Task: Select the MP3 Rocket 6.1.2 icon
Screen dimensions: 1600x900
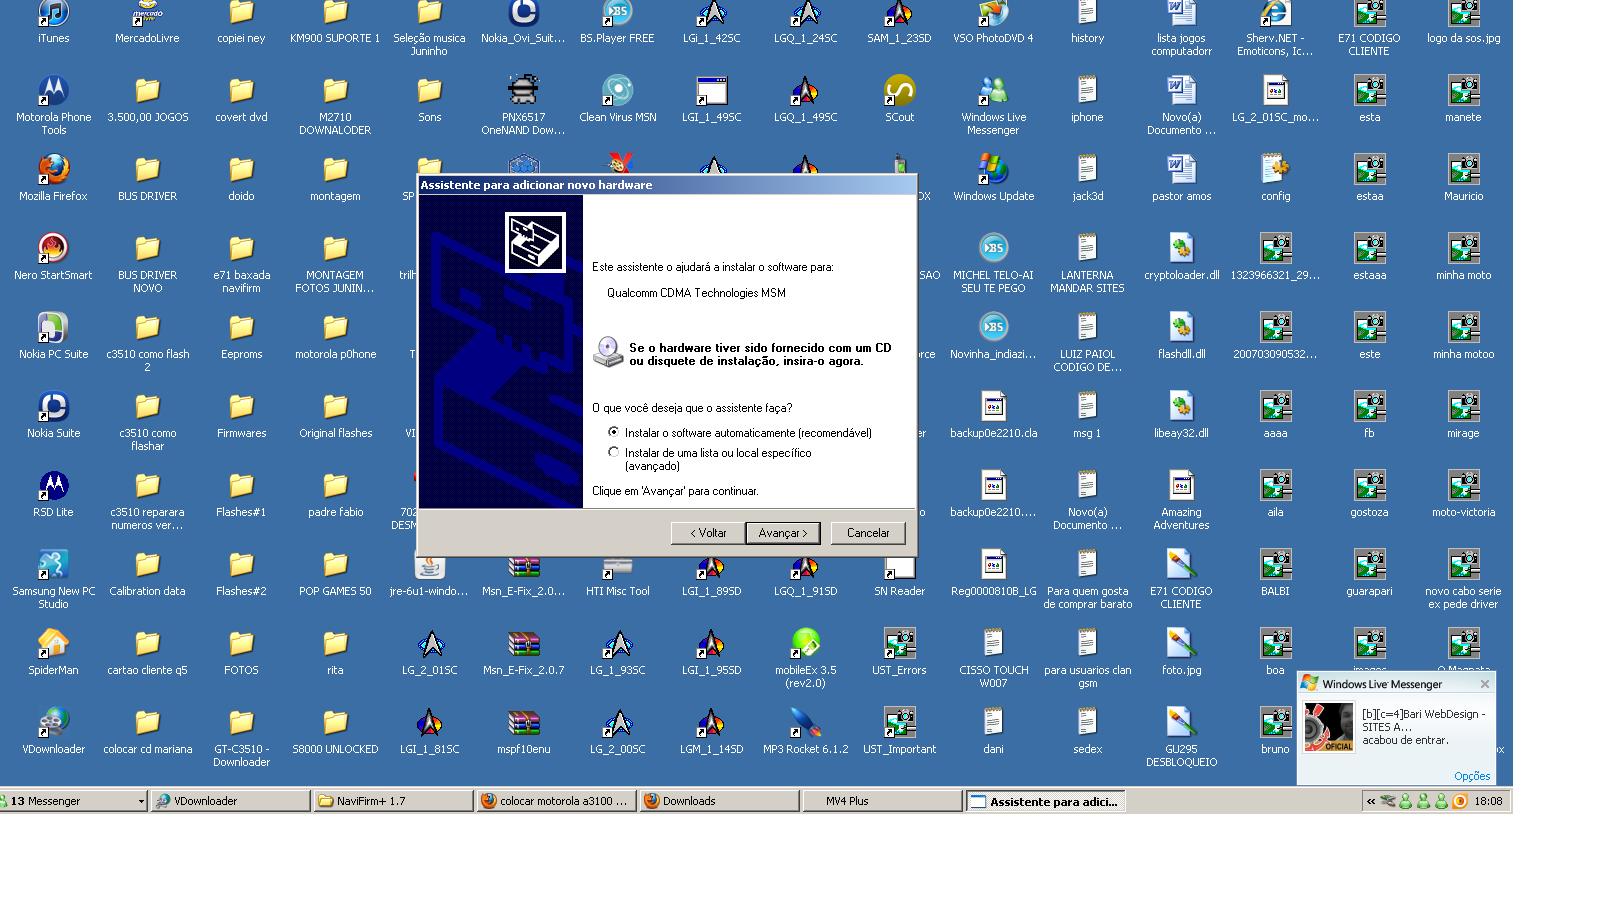Action: pyautogui.click(x=805, y=724)
